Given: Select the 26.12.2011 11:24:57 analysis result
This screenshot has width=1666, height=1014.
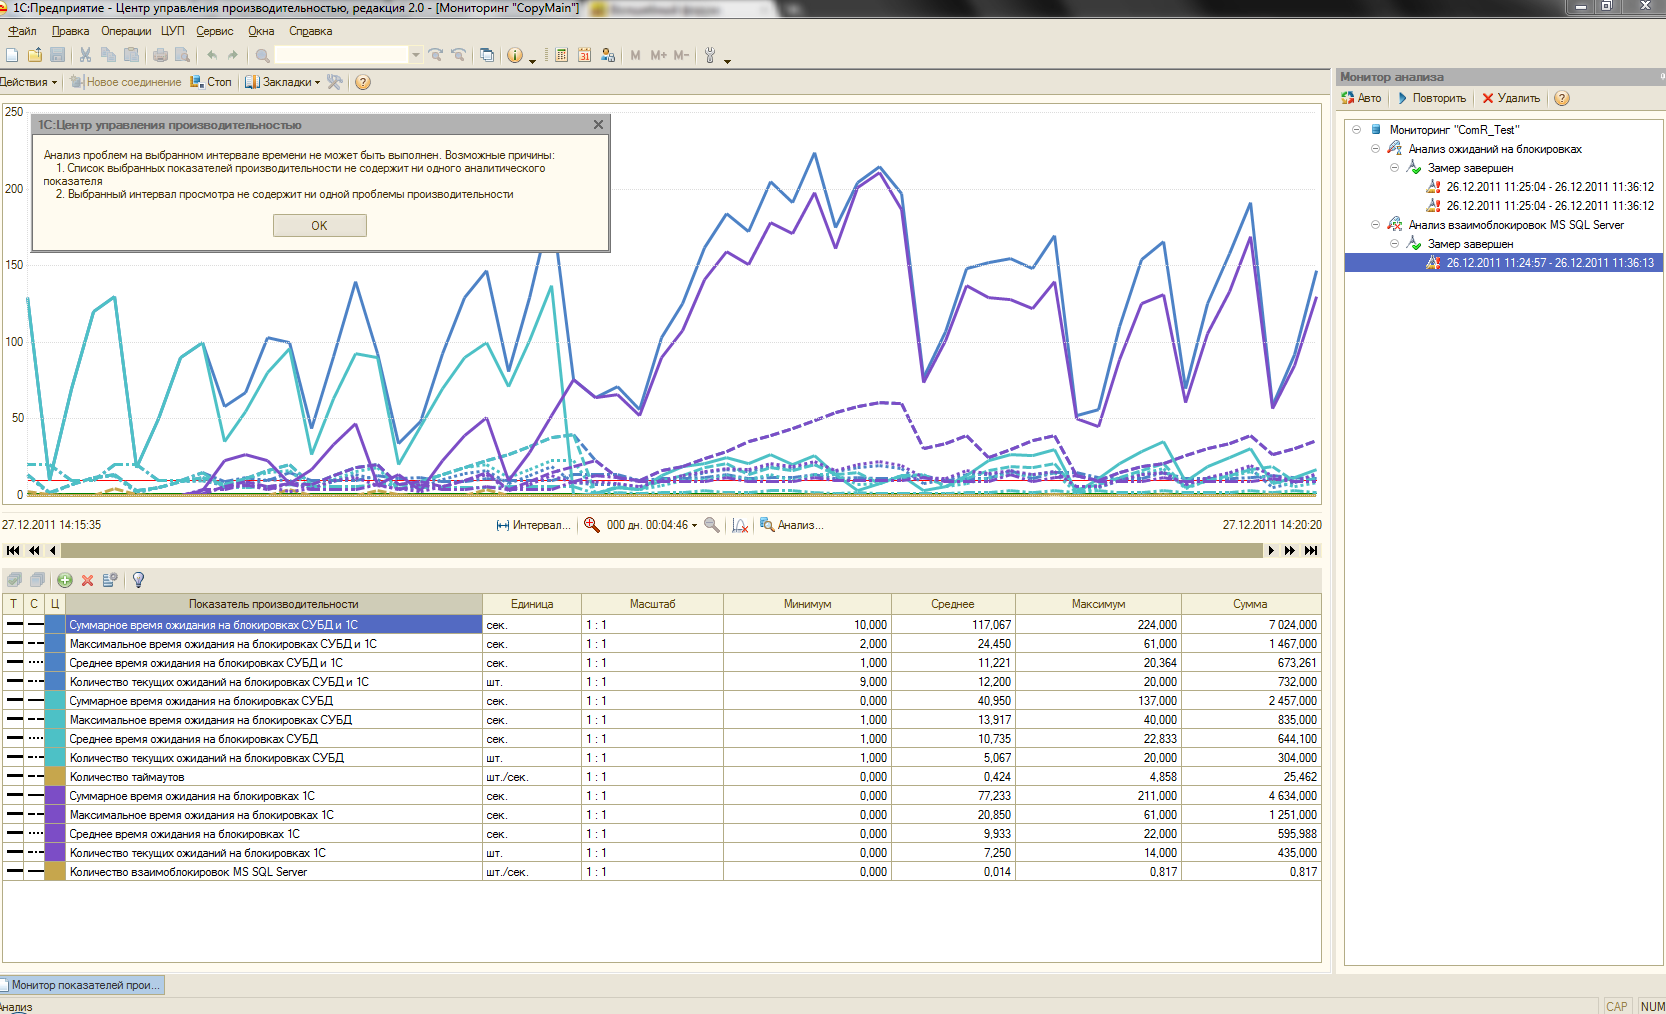Looking at the screenshot, I should [1550, 263].
